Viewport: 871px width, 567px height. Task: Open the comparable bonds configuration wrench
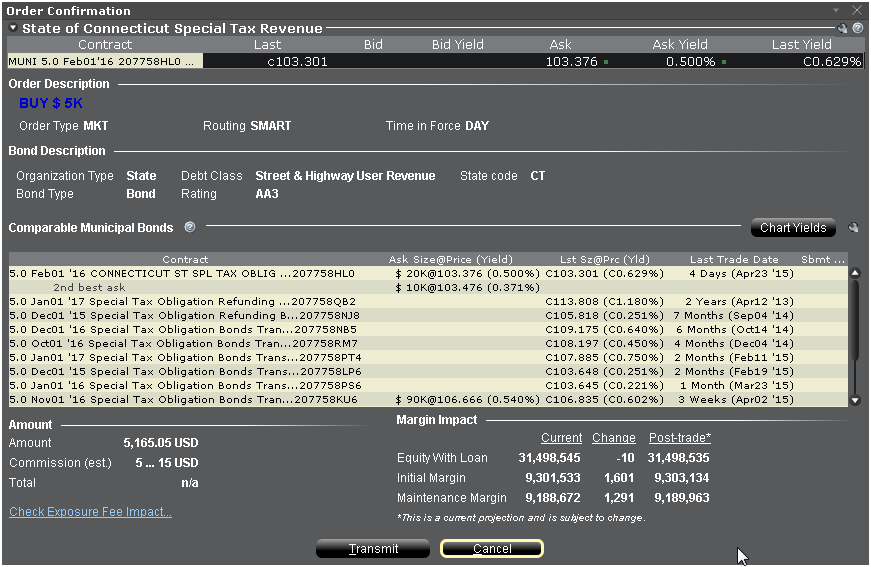click(x=853, y=228)
